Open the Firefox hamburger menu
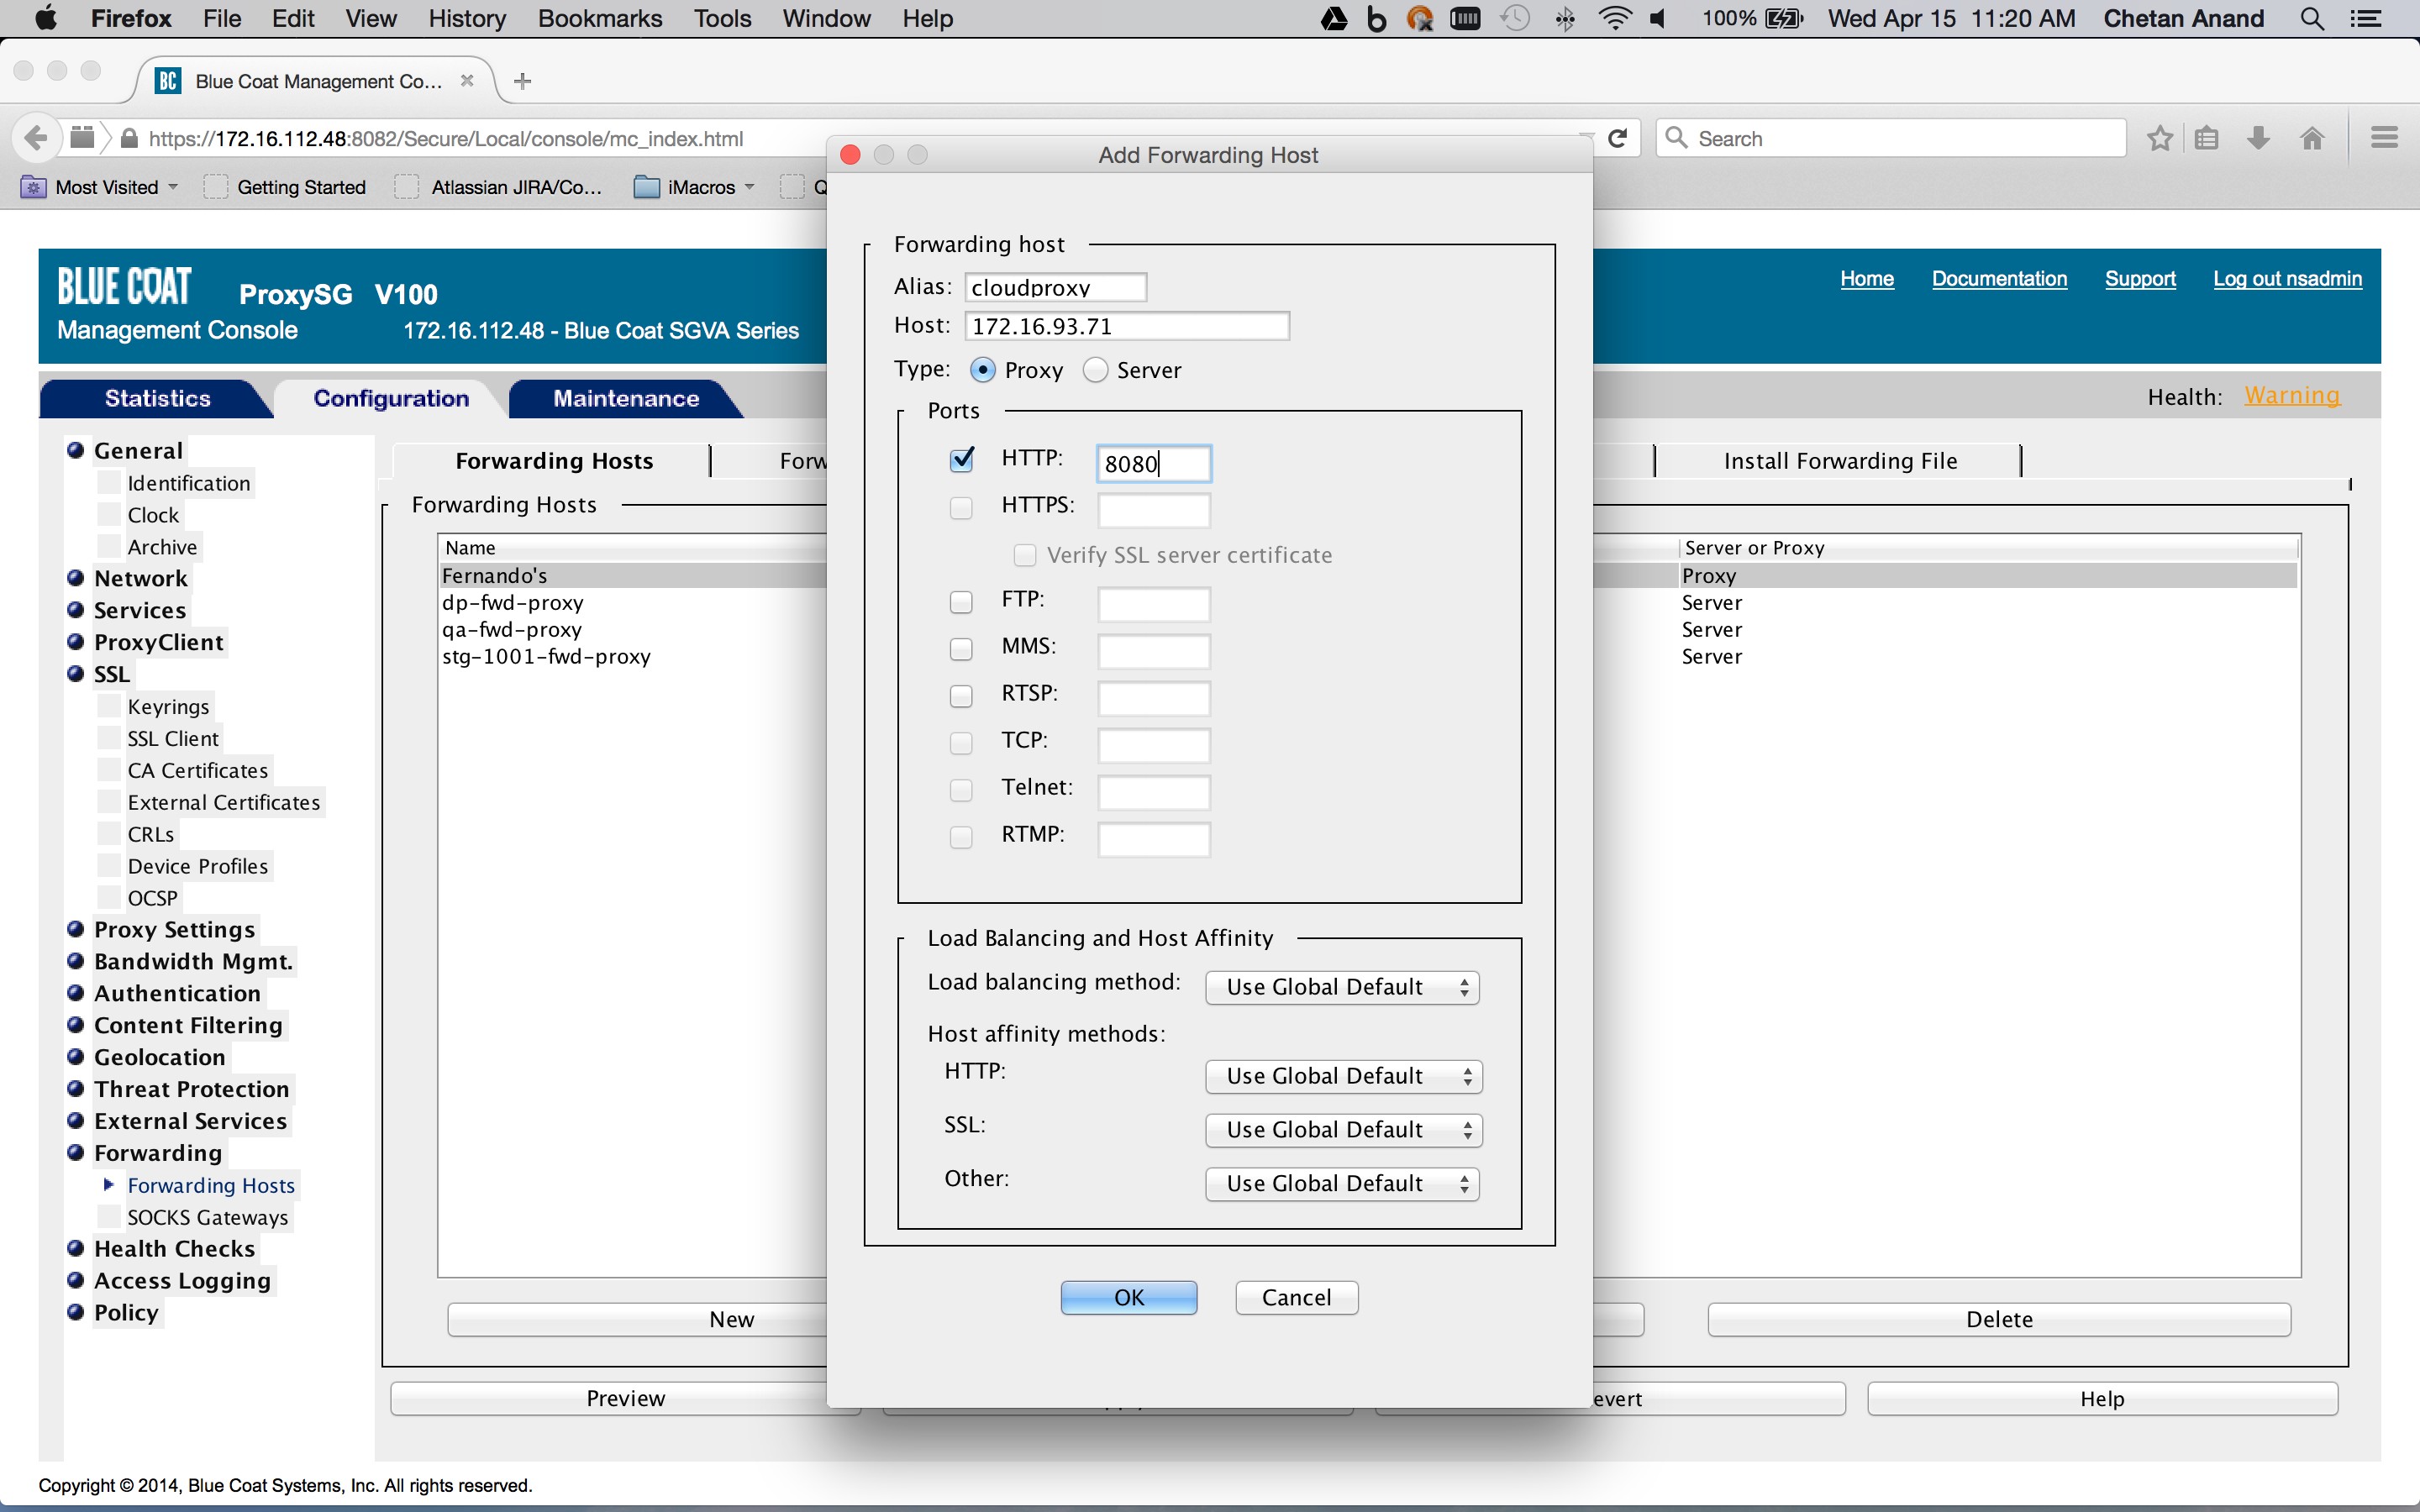 tap(2384, 138)
